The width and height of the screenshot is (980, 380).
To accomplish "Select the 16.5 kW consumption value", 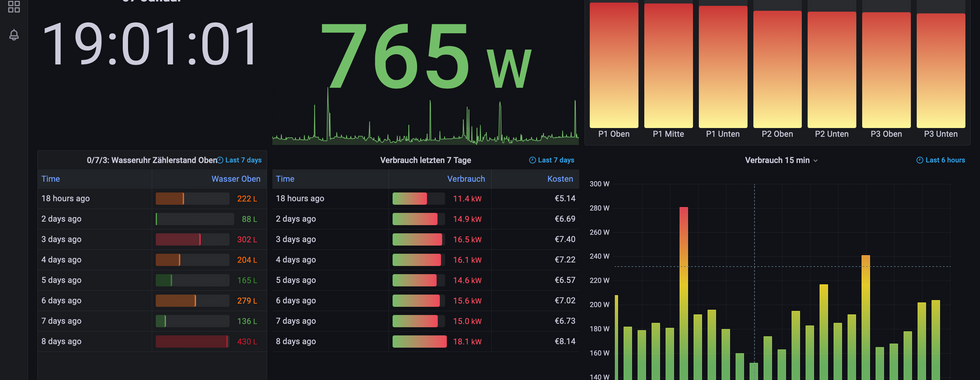I will click(468, 239).
